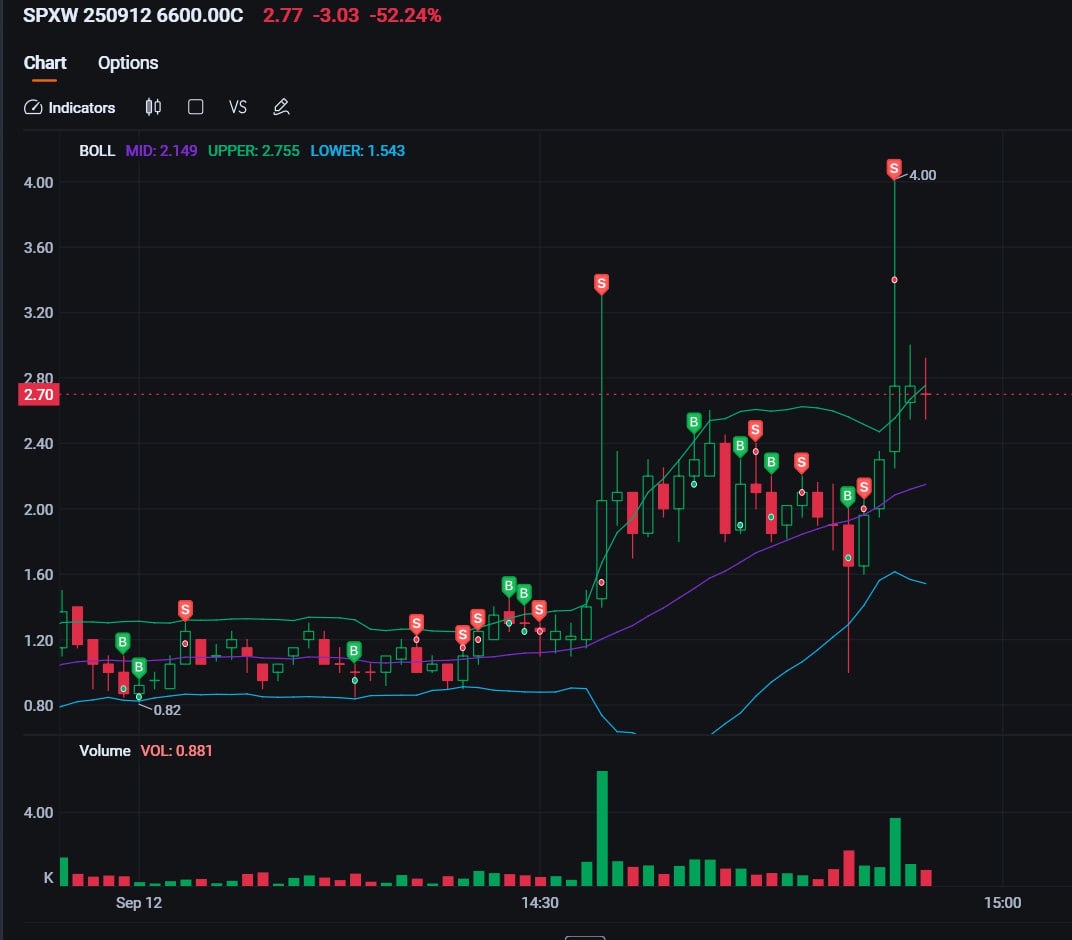Viewport: 1072px width, 940px height.
Task: Open the VS compare tool
Action: pyautogui.click(x=238, y=107)
